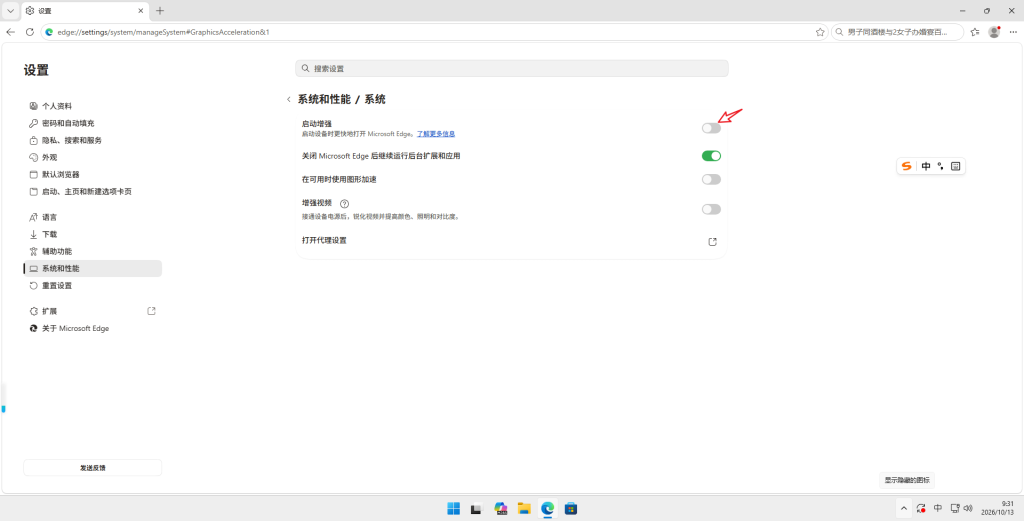Image resolution: width=1024 pixels, height=521 pixels.
Task: Open the favorites list icon
Action: tap(975, 32)
